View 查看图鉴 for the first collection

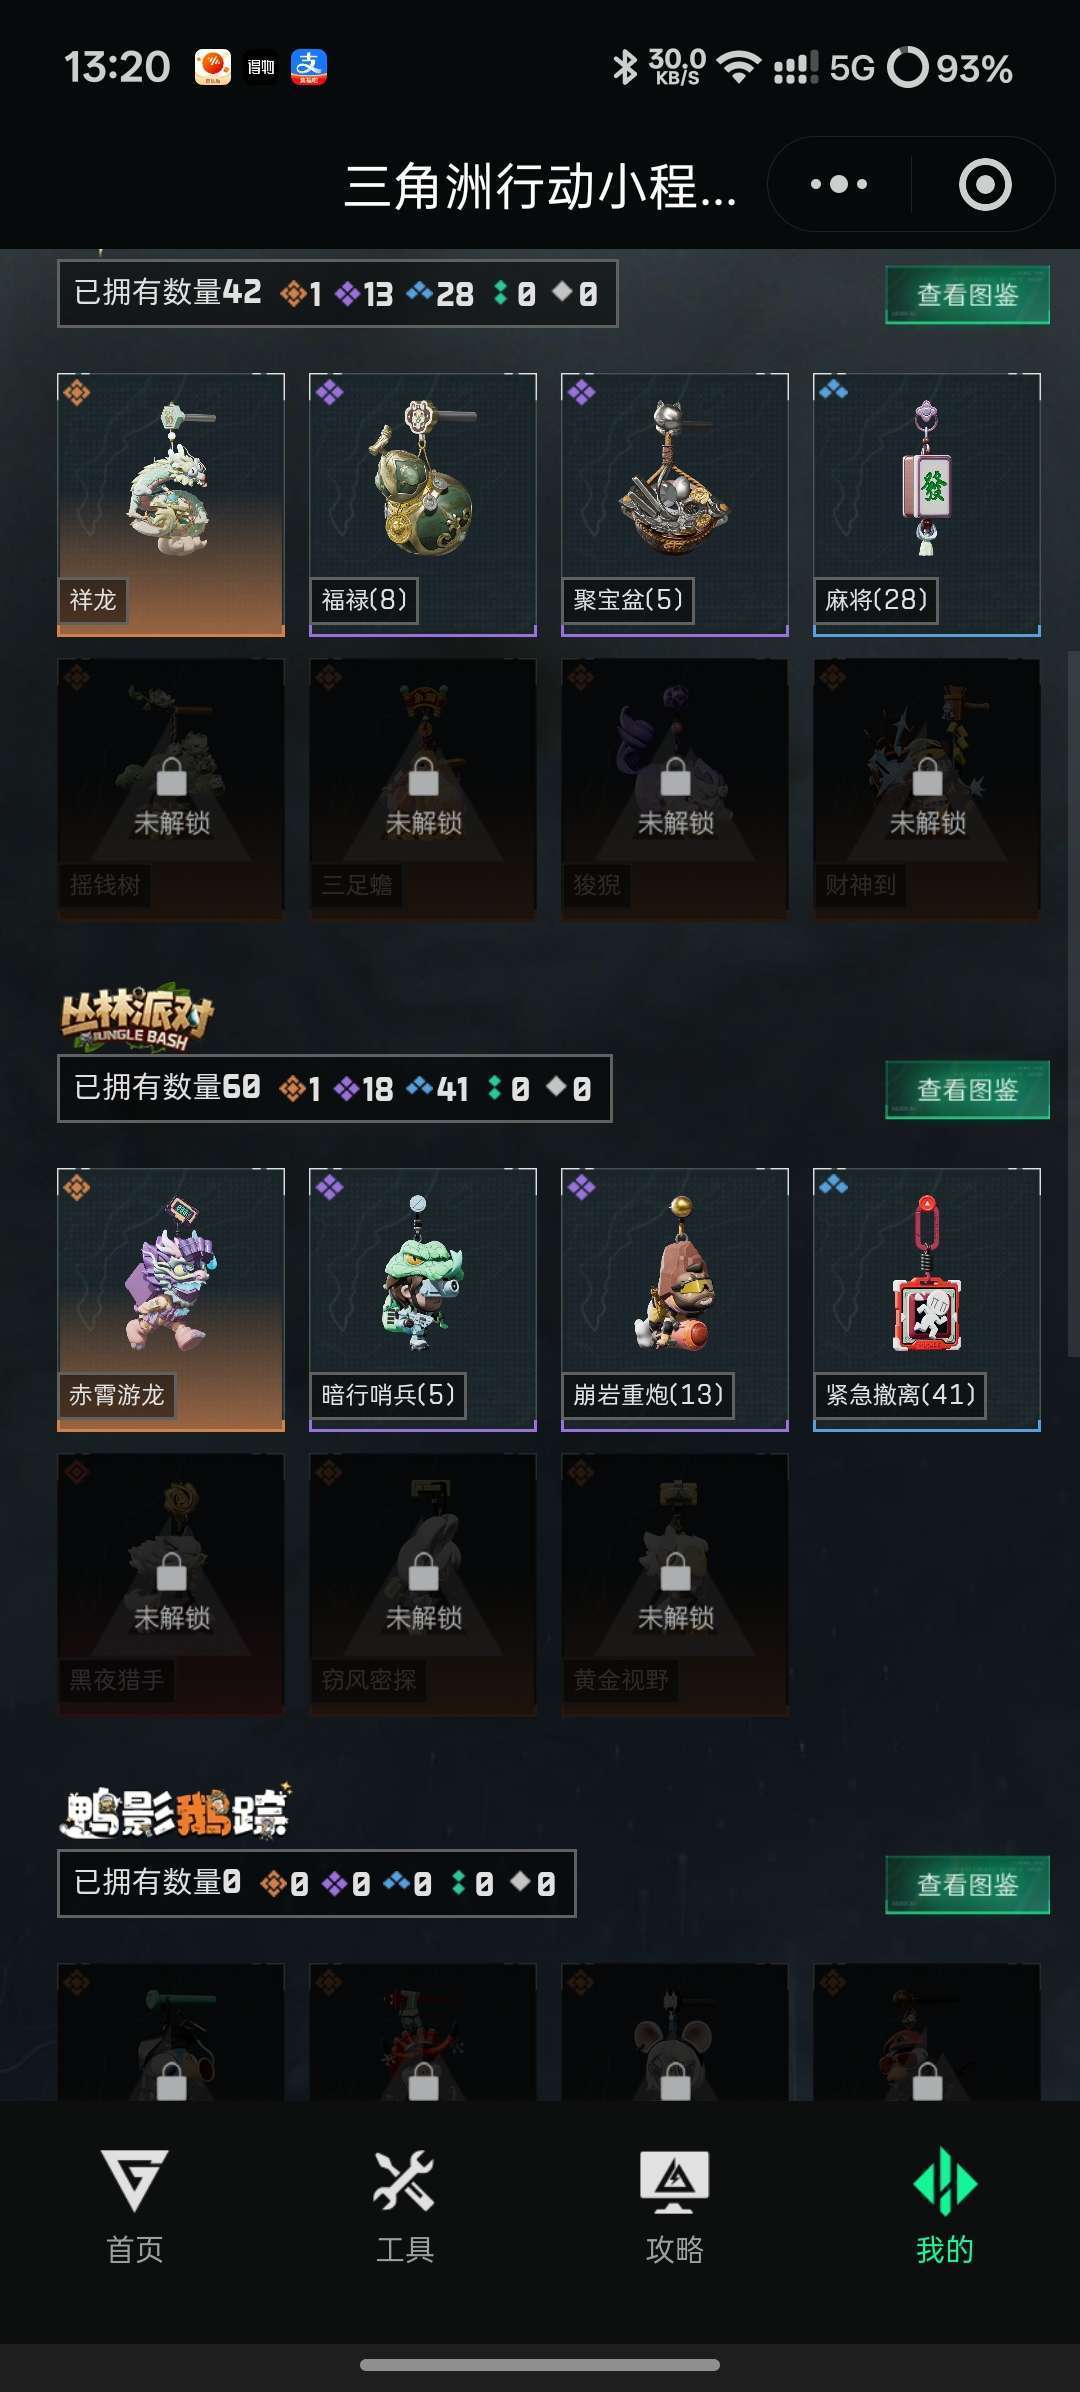(x=967, y=295)
